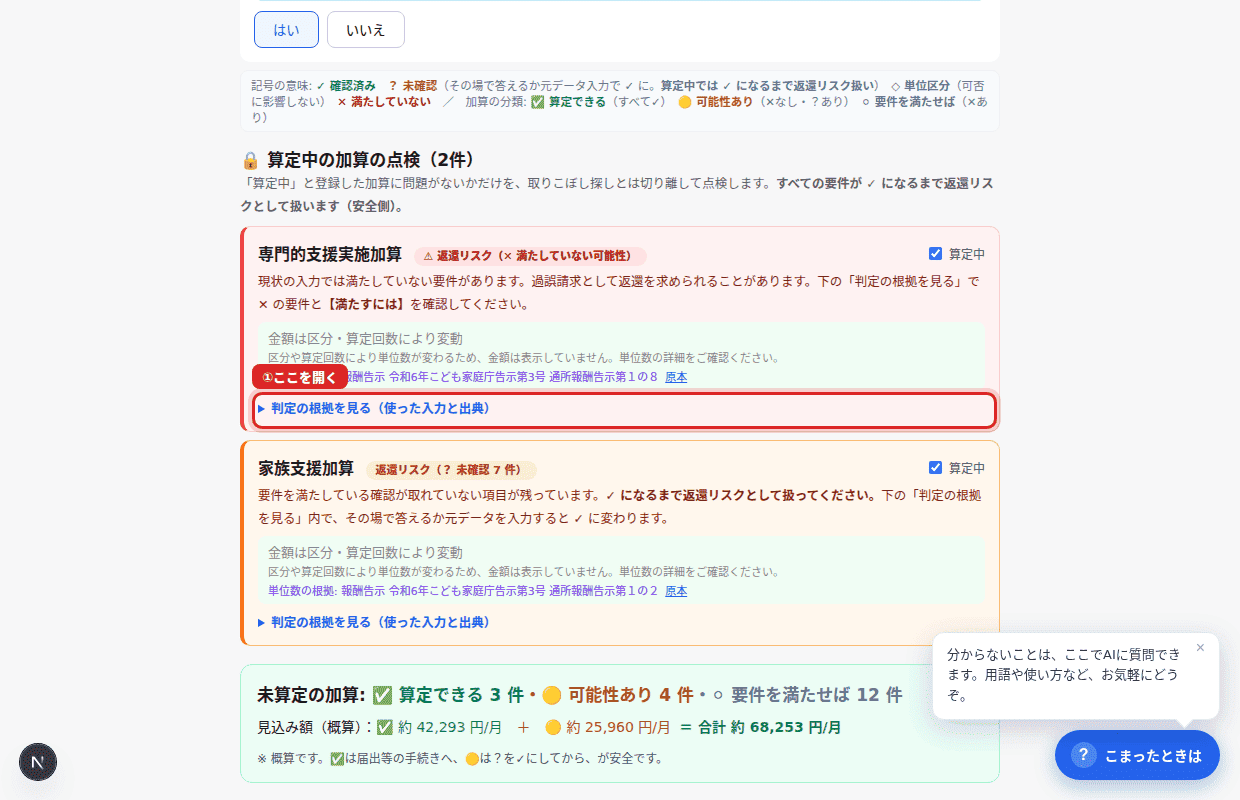Select the いいえ answer button
Image resolution: width=1240 pixels, height=800 pixels.
click(366, 29)
